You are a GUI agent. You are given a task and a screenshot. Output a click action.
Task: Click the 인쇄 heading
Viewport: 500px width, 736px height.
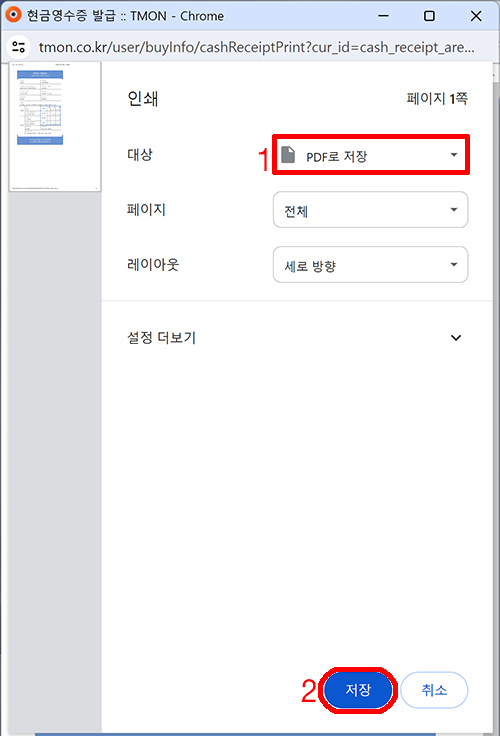click(x=143, y=99)
